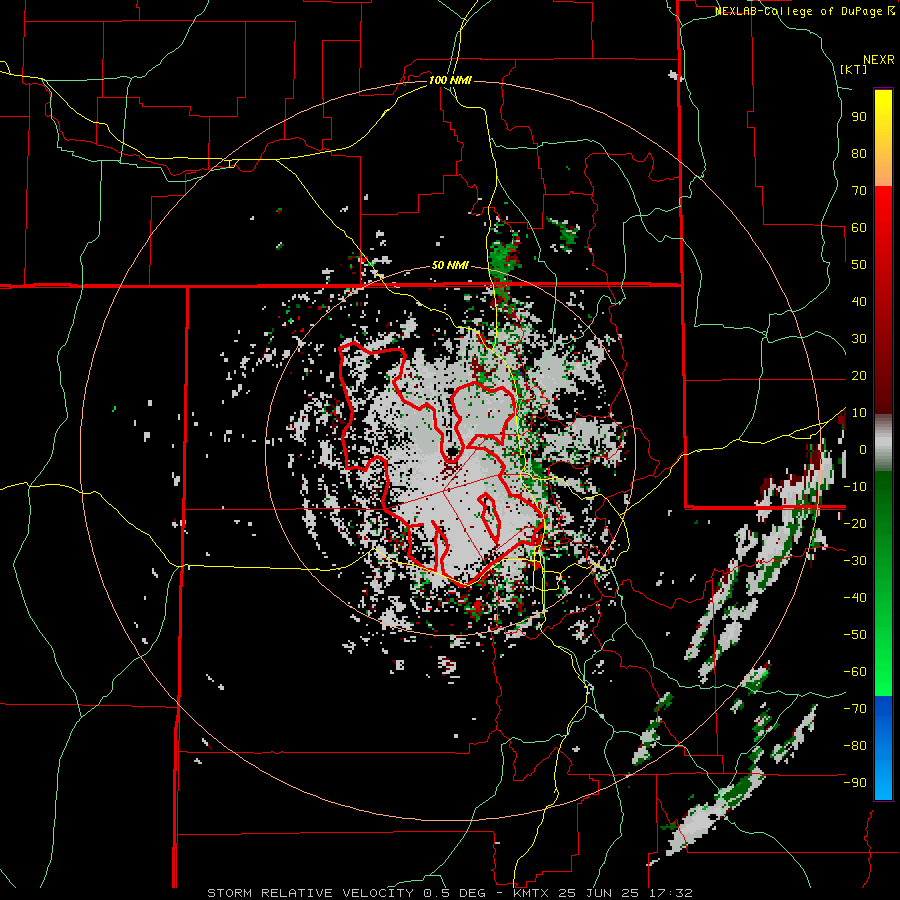Click the -50 value on the color scale
Viewport: 900px width, 900px height.
coord(855,635)
